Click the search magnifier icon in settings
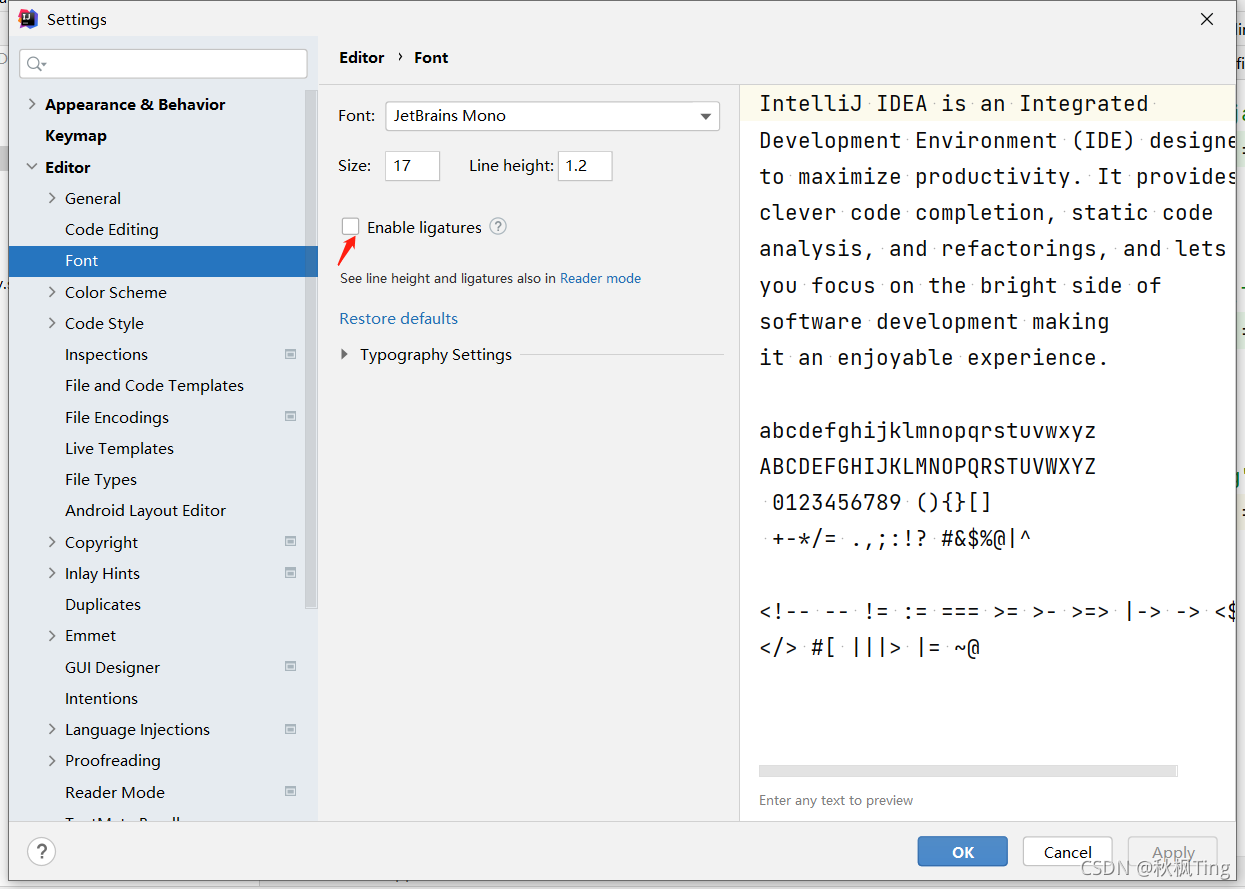The height and width of the screenshot is (889, 1245). click(35, 64)
